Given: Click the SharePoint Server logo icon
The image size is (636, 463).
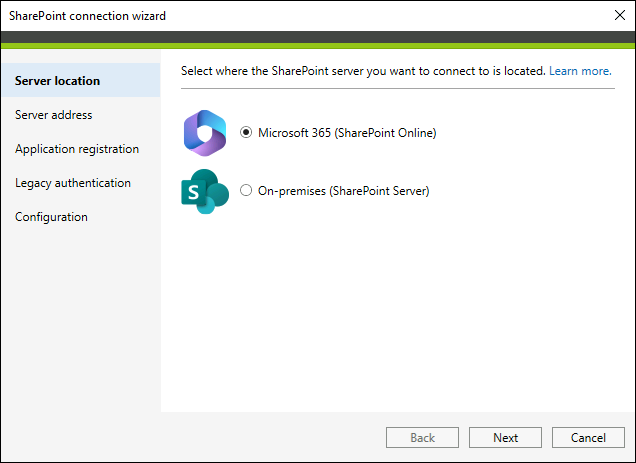Looking at the screenshot, I should coord(205,191).
